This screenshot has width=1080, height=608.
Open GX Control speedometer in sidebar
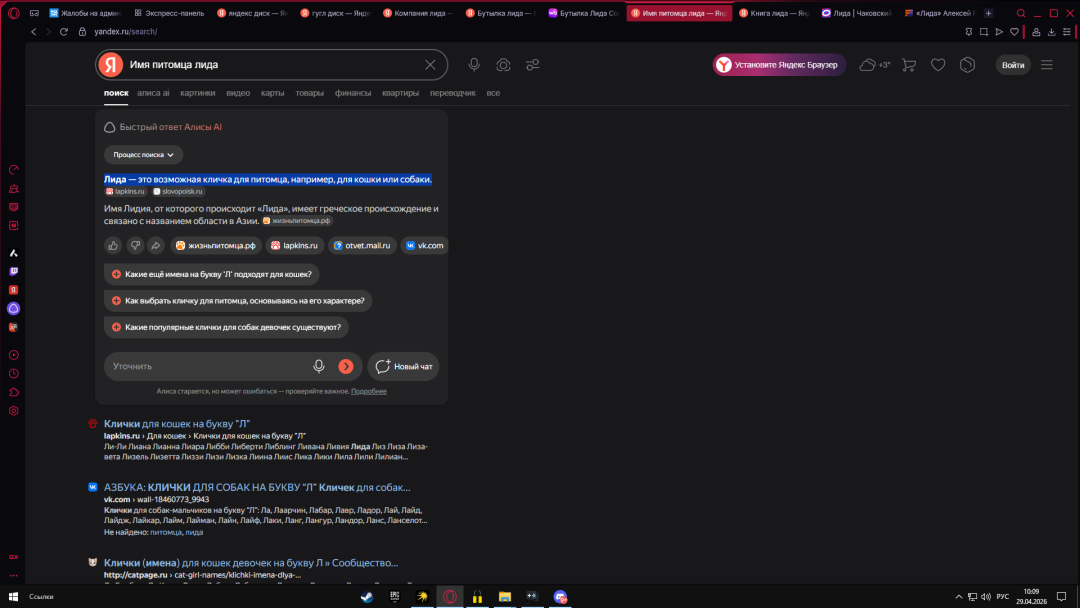point(14,170)
